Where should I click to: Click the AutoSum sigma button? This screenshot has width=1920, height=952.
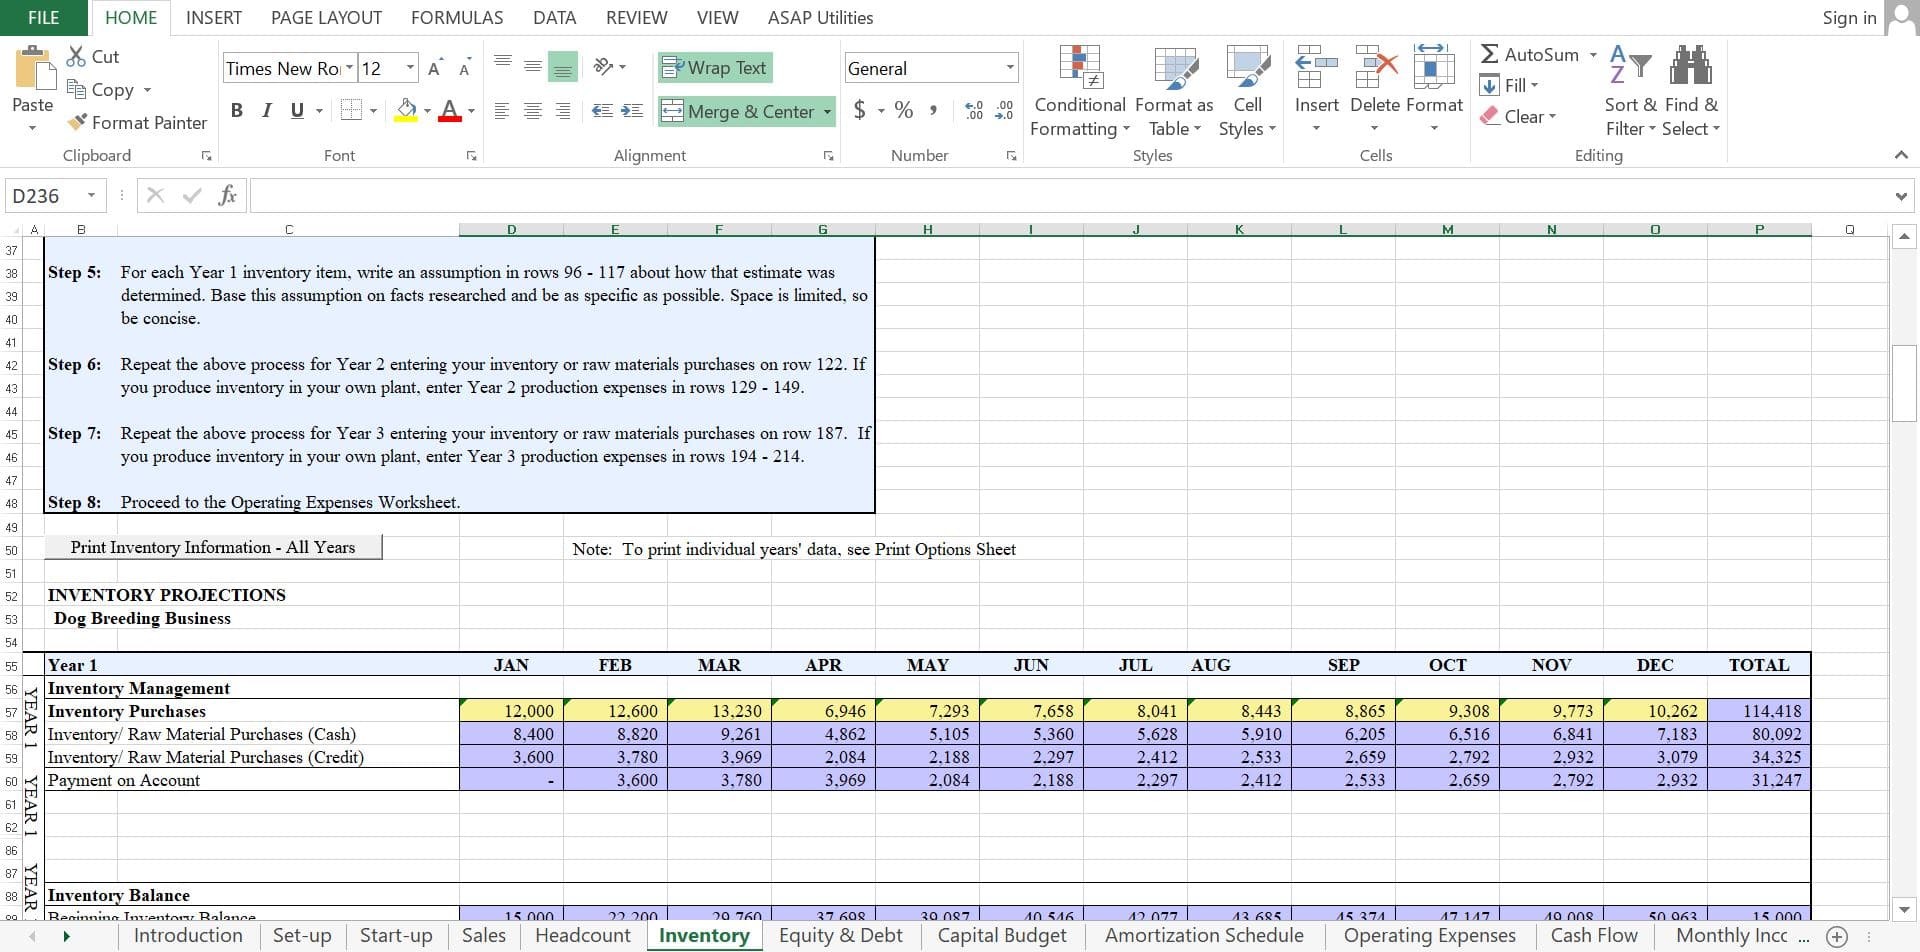tap(1529, 55)
